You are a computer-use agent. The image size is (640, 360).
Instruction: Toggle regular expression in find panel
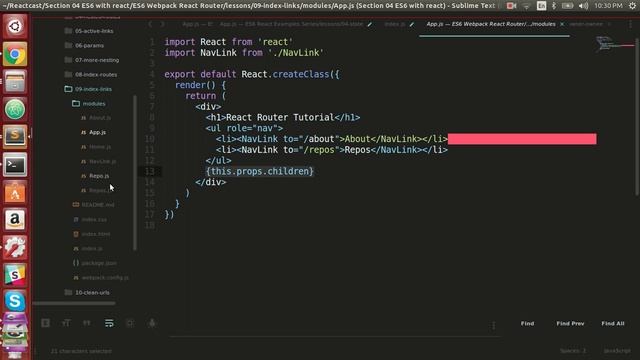click(46, 323)
